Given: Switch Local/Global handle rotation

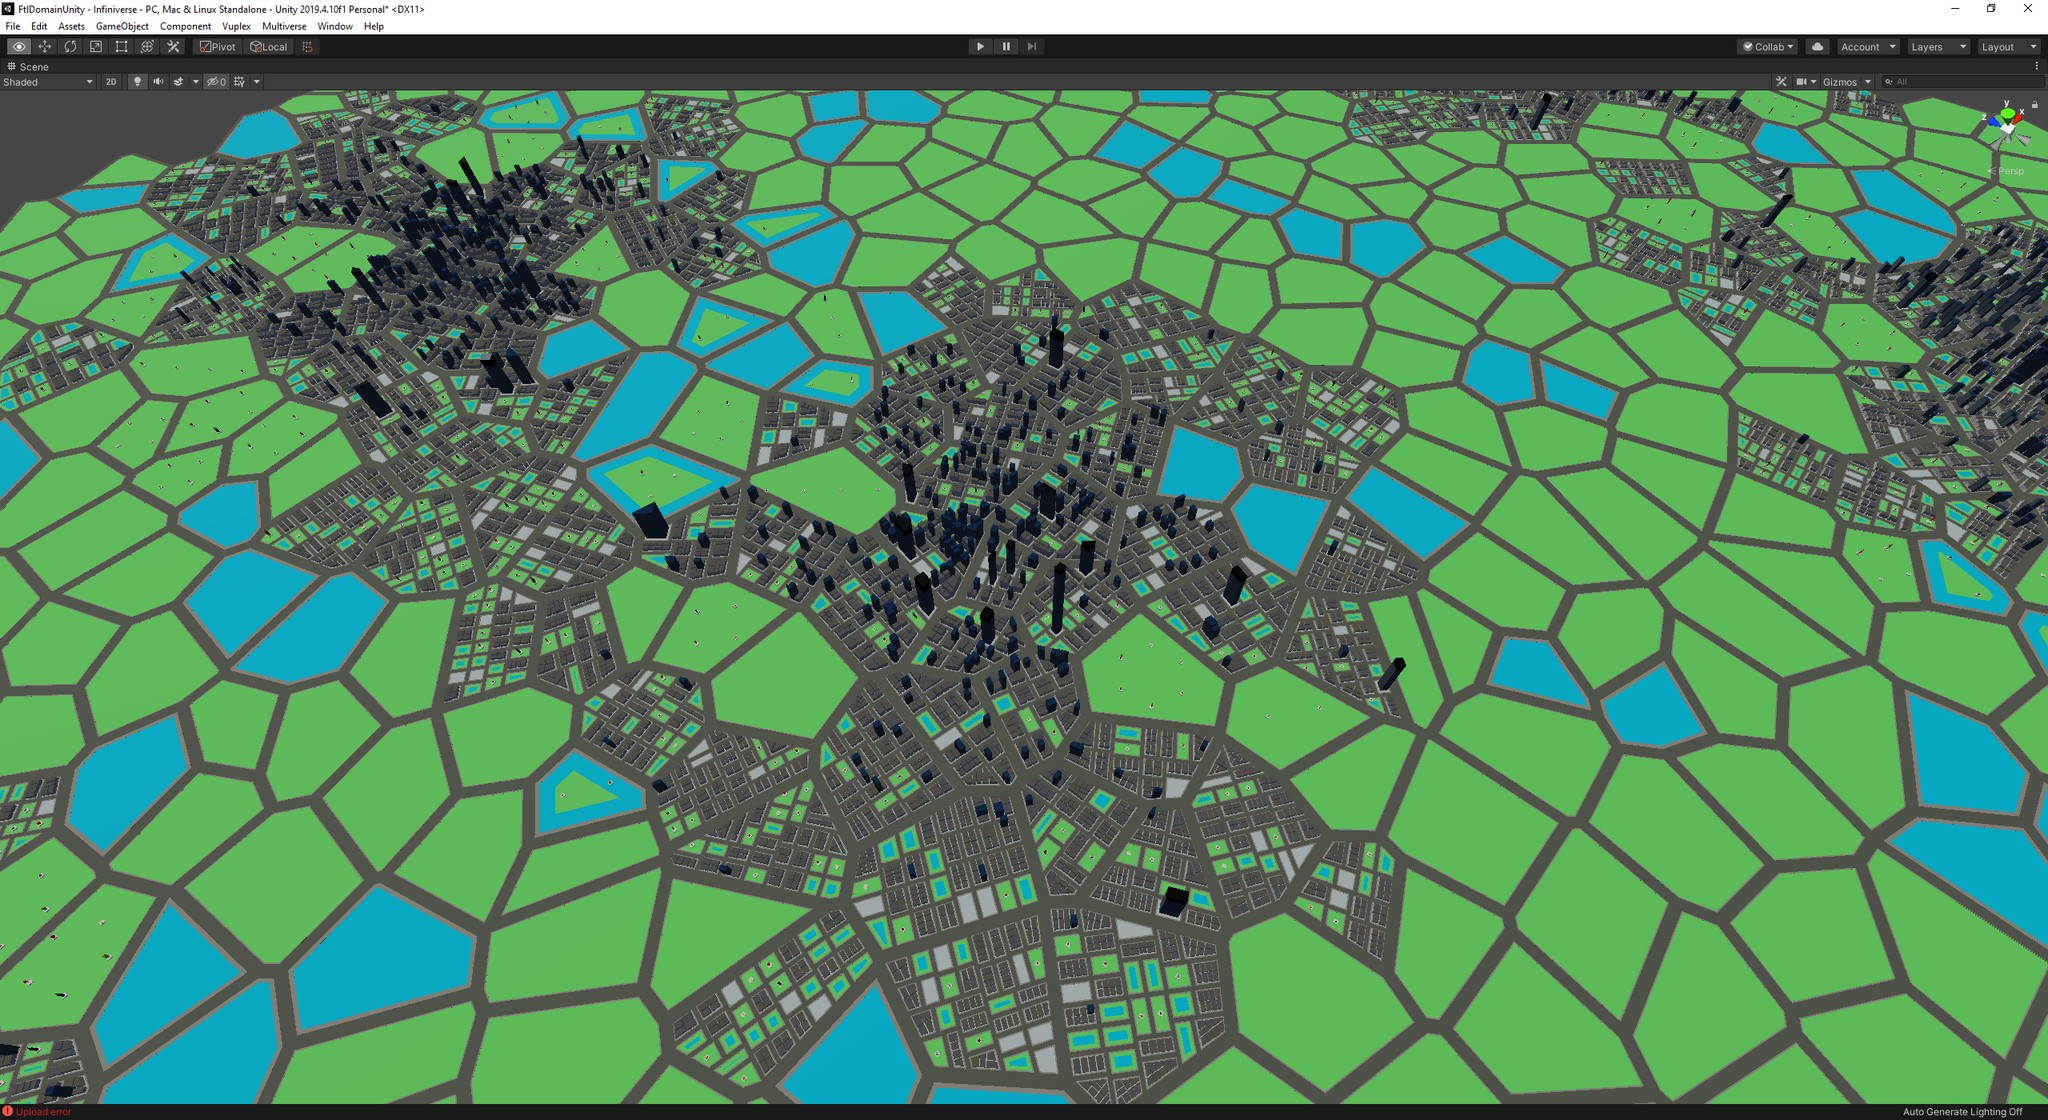Looking at the screenshot, I should pyautogui.click(x=268, y=47).
